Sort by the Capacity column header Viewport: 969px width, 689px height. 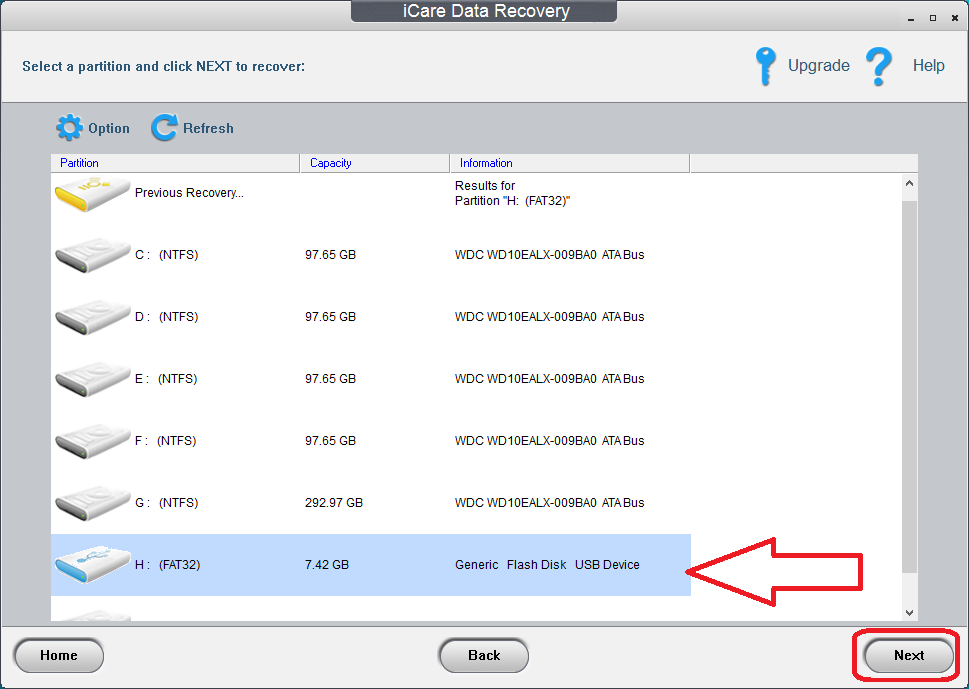(330, 163)
